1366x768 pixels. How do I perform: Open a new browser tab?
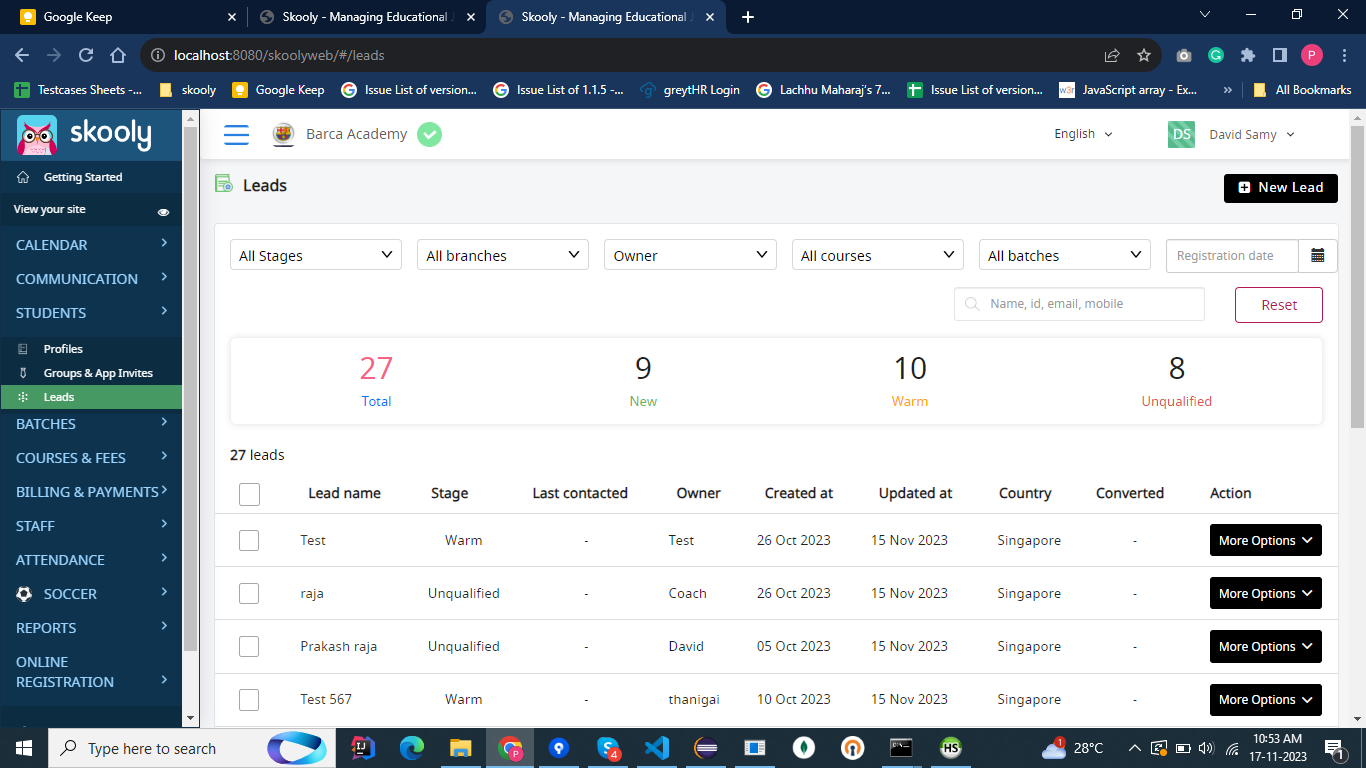click(x=748, y=17)
